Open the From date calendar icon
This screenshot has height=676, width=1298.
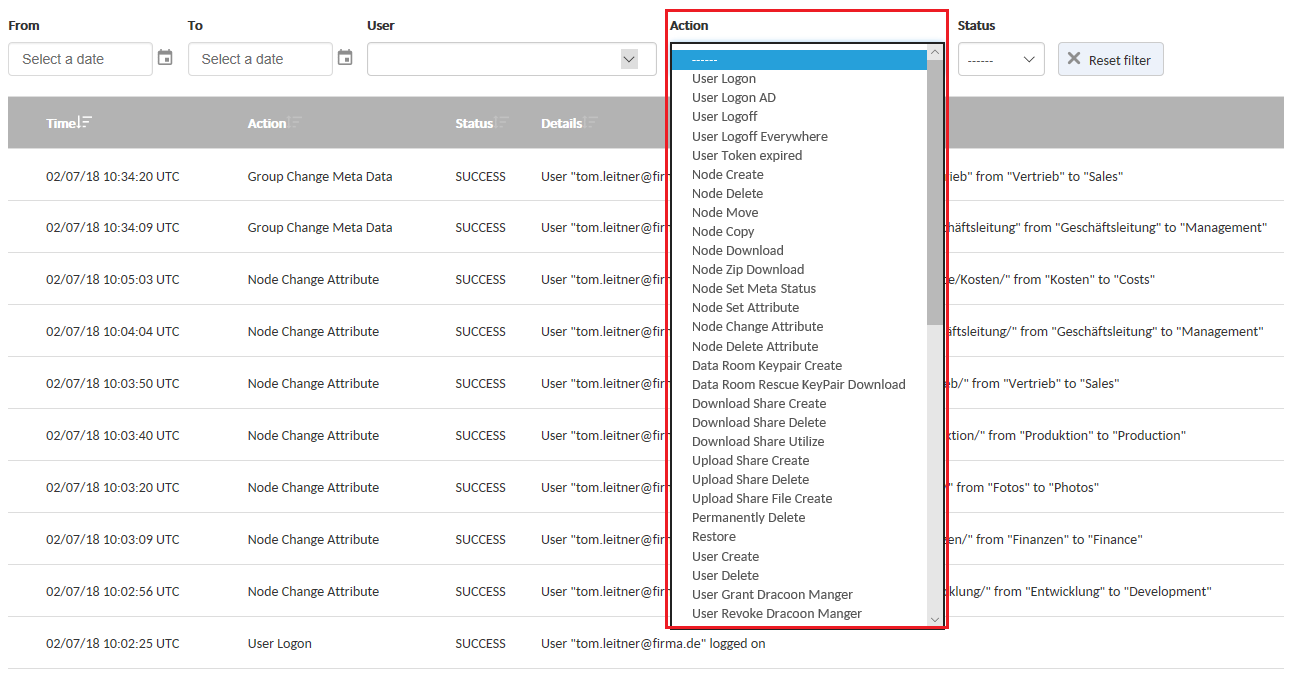(165, 58)
